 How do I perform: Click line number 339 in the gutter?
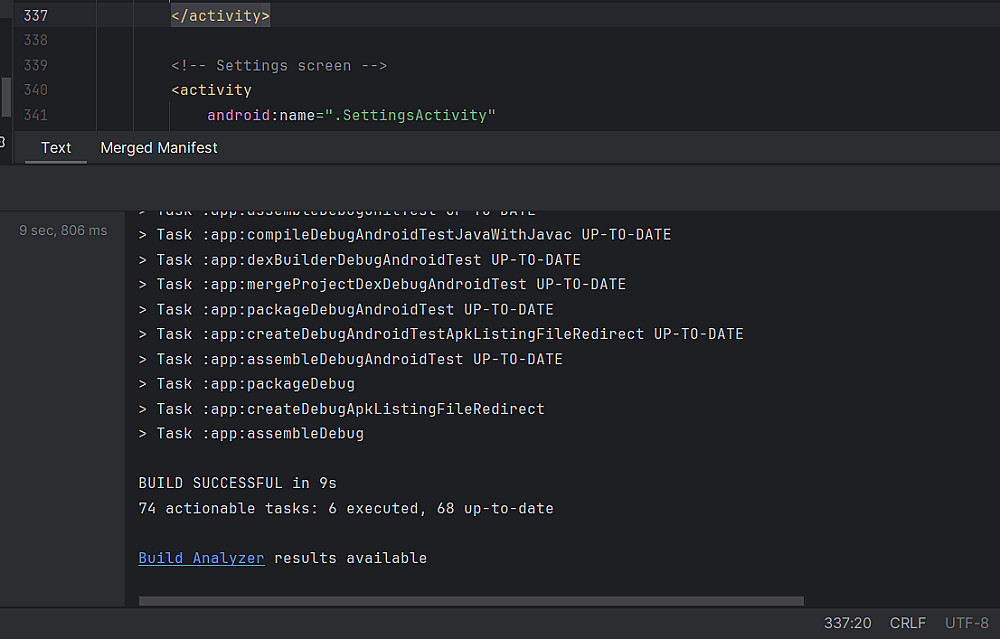point(35,65)
